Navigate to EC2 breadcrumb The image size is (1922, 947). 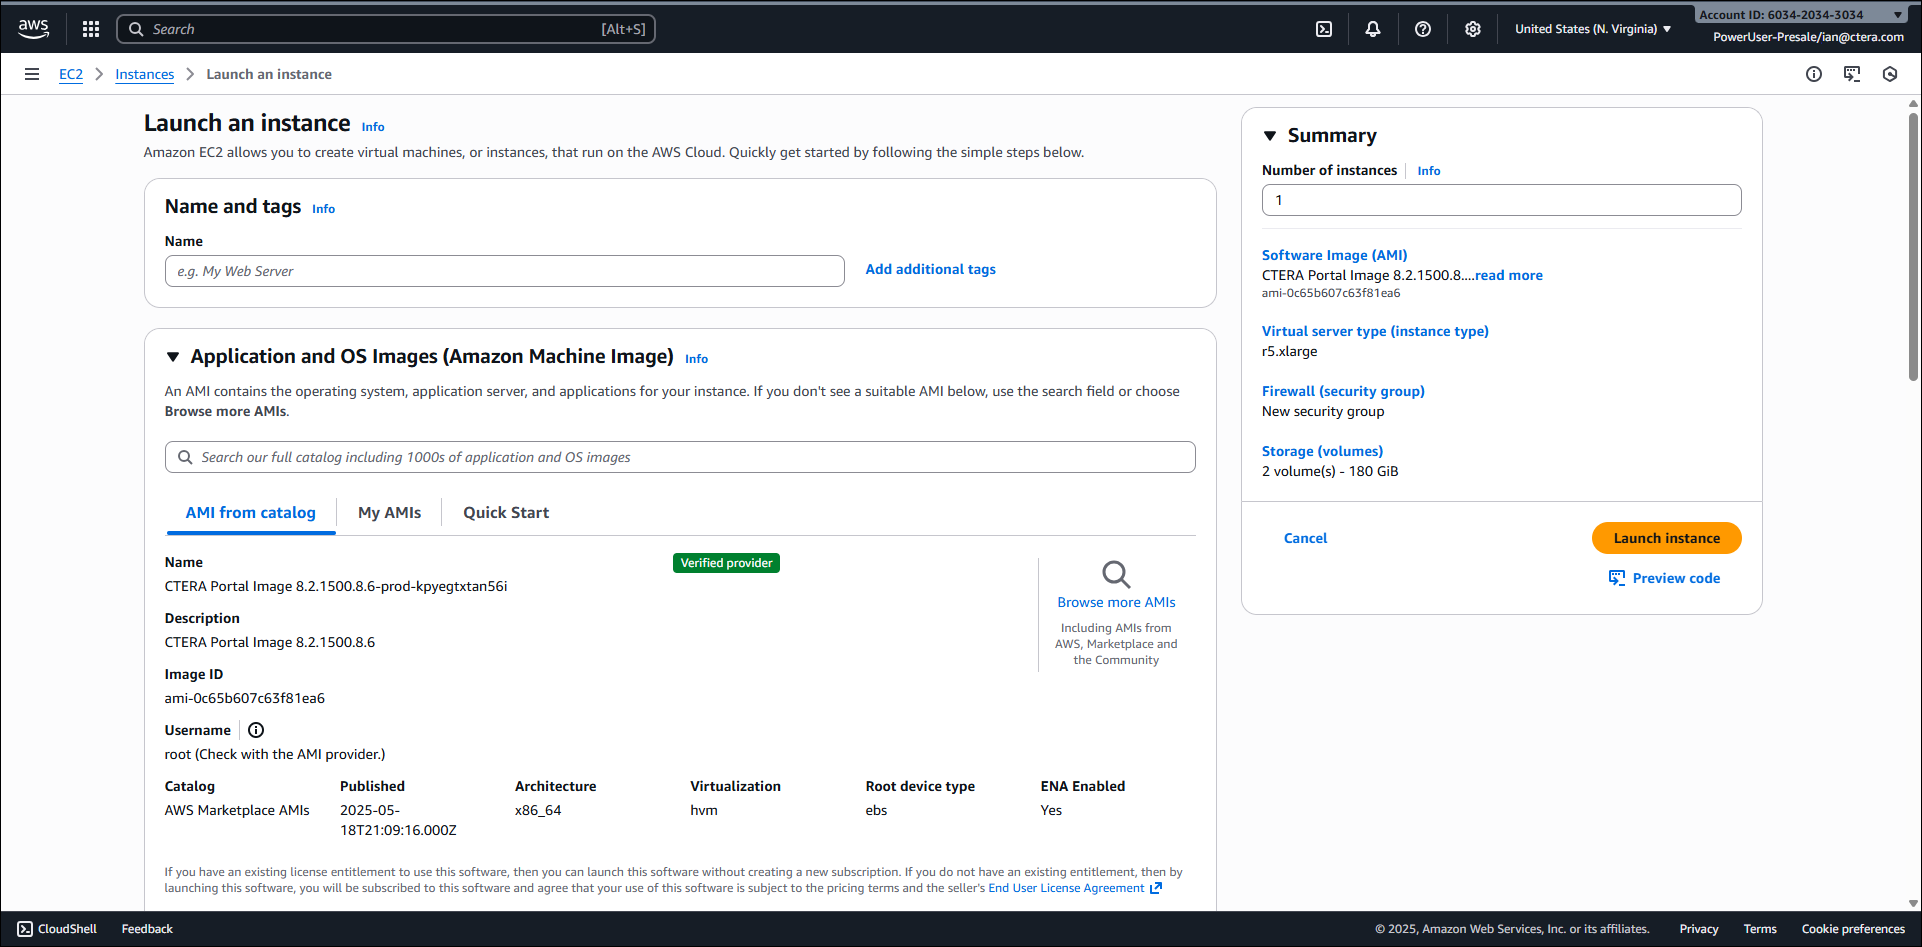coord(71,74)
